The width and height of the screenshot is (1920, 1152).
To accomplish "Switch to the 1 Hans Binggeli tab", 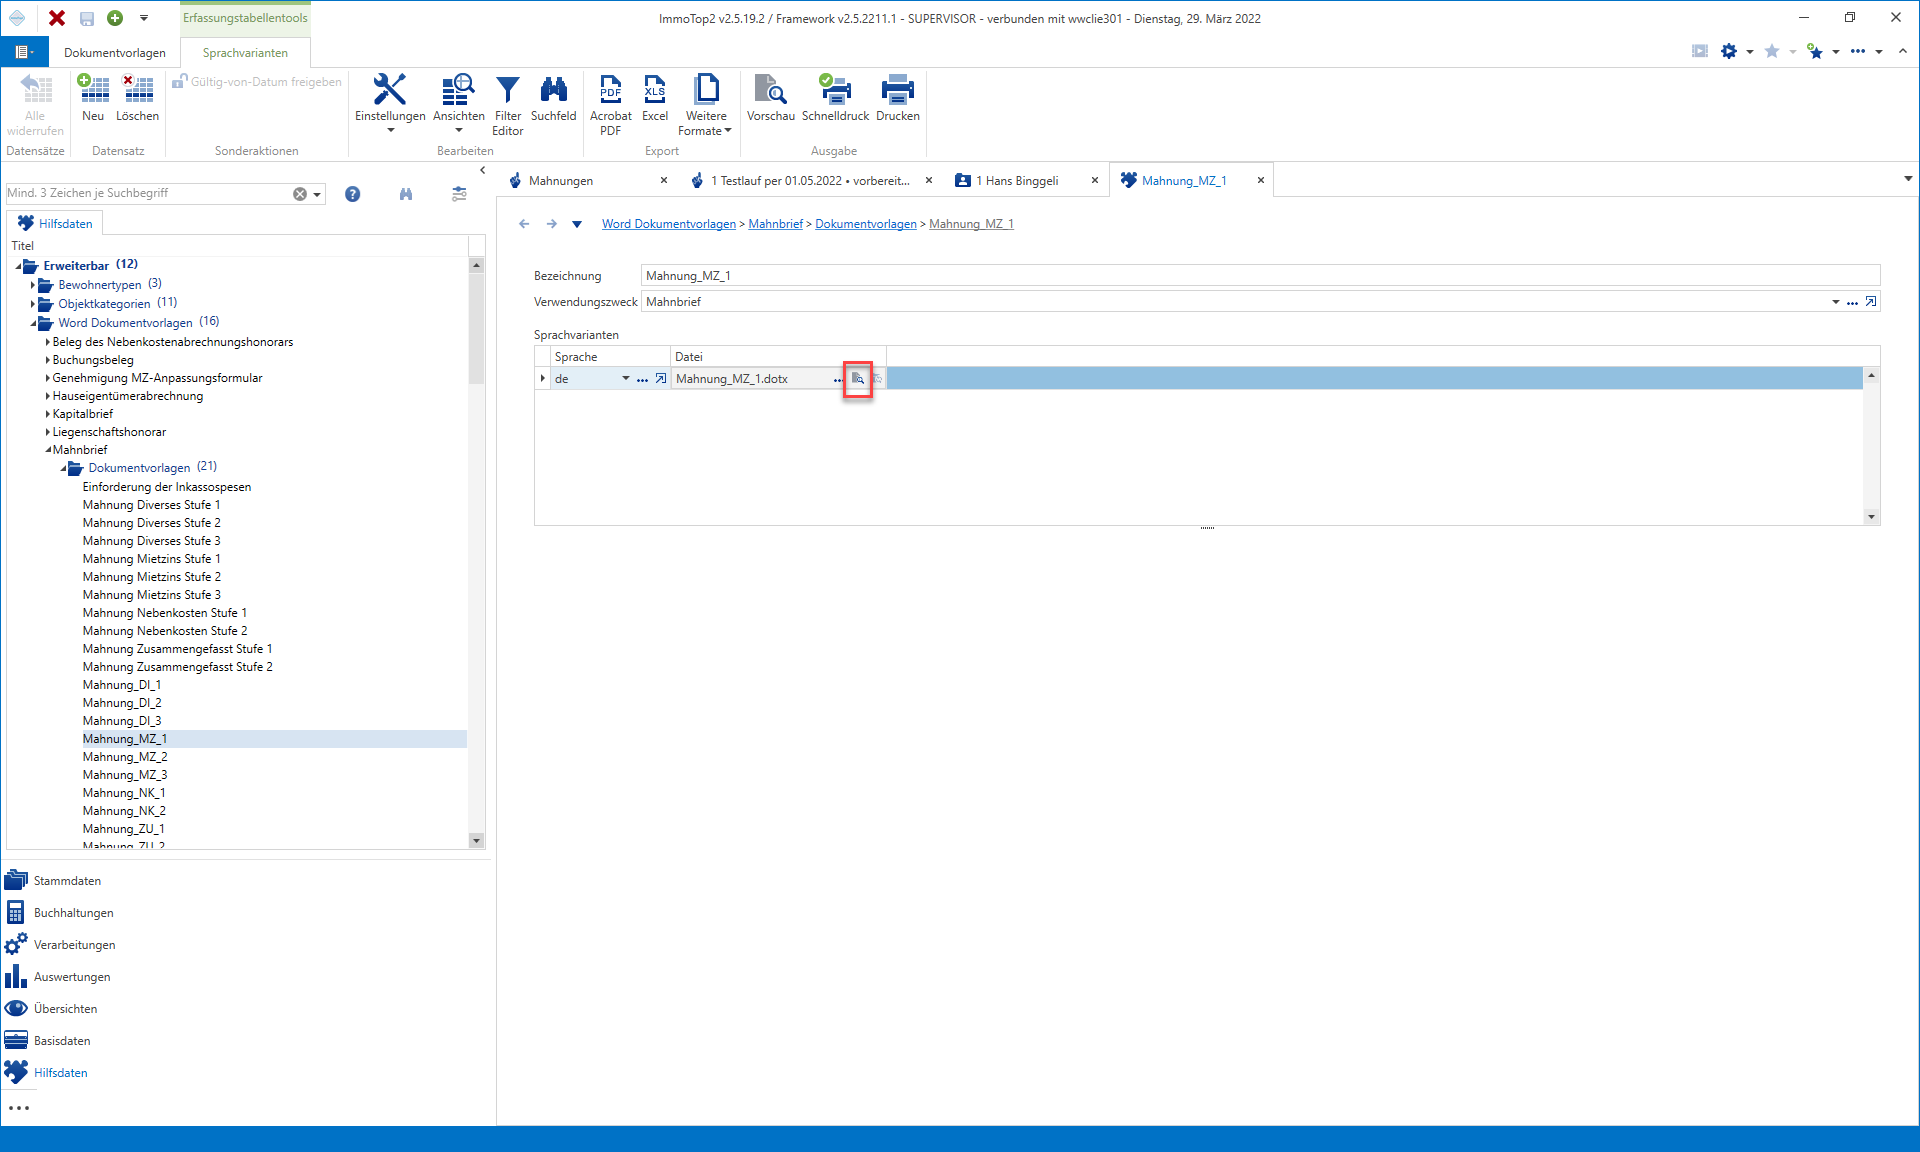I will [x=1017, y=181].
